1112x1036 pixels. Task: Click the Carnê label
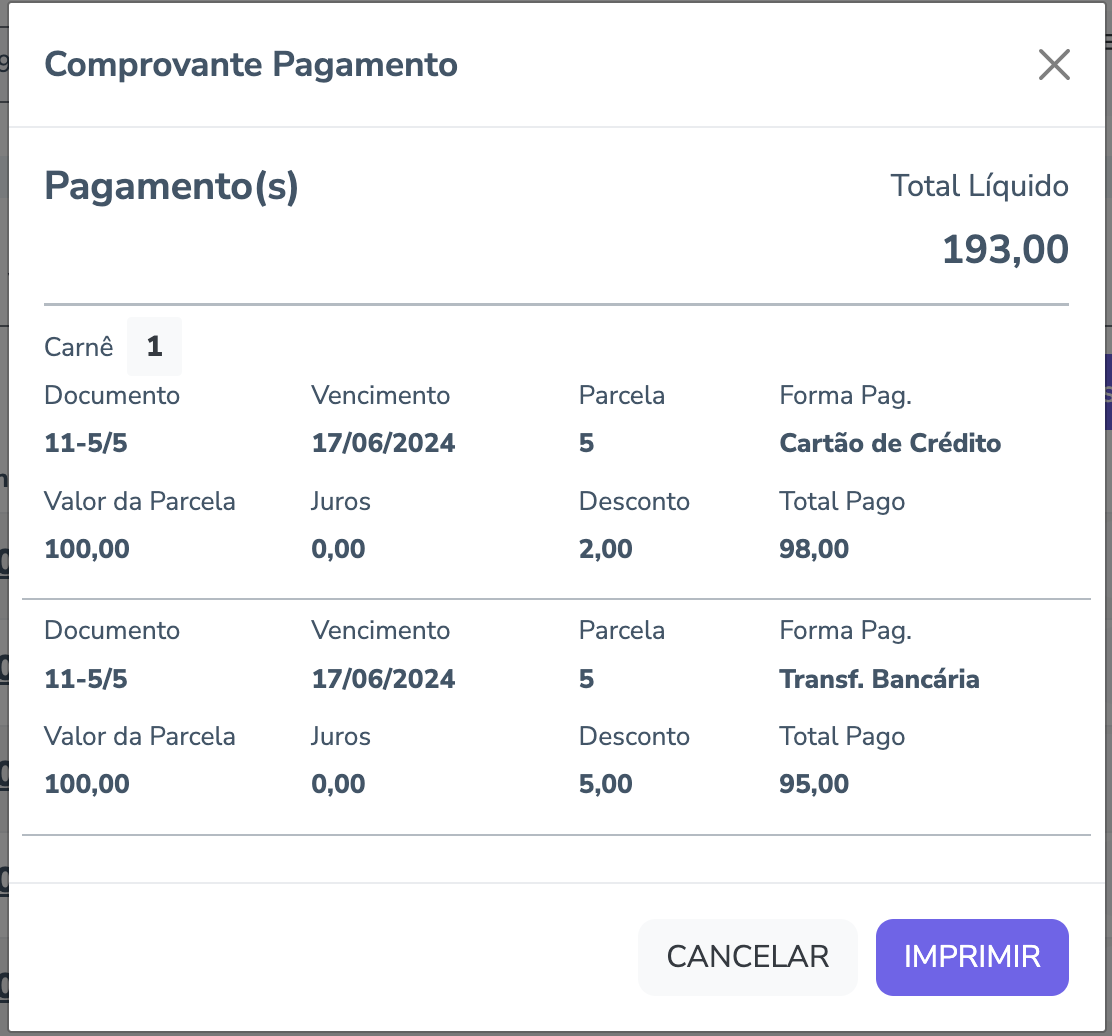click(79, 348)
